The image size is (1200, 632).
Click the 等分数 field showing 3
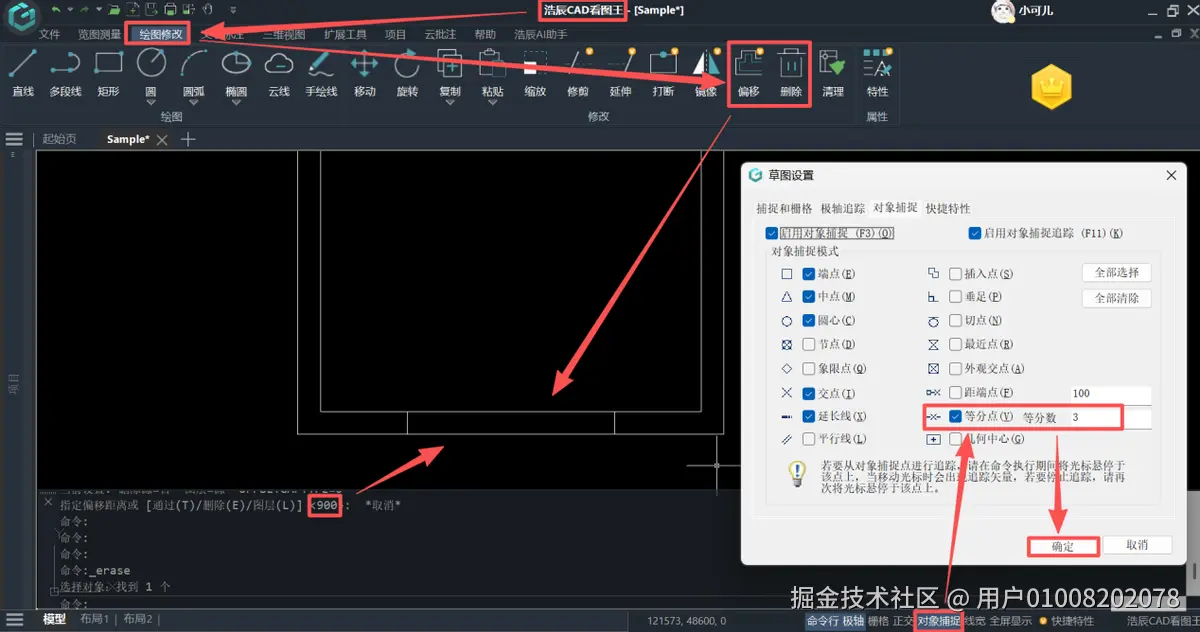pos(1109,417)
